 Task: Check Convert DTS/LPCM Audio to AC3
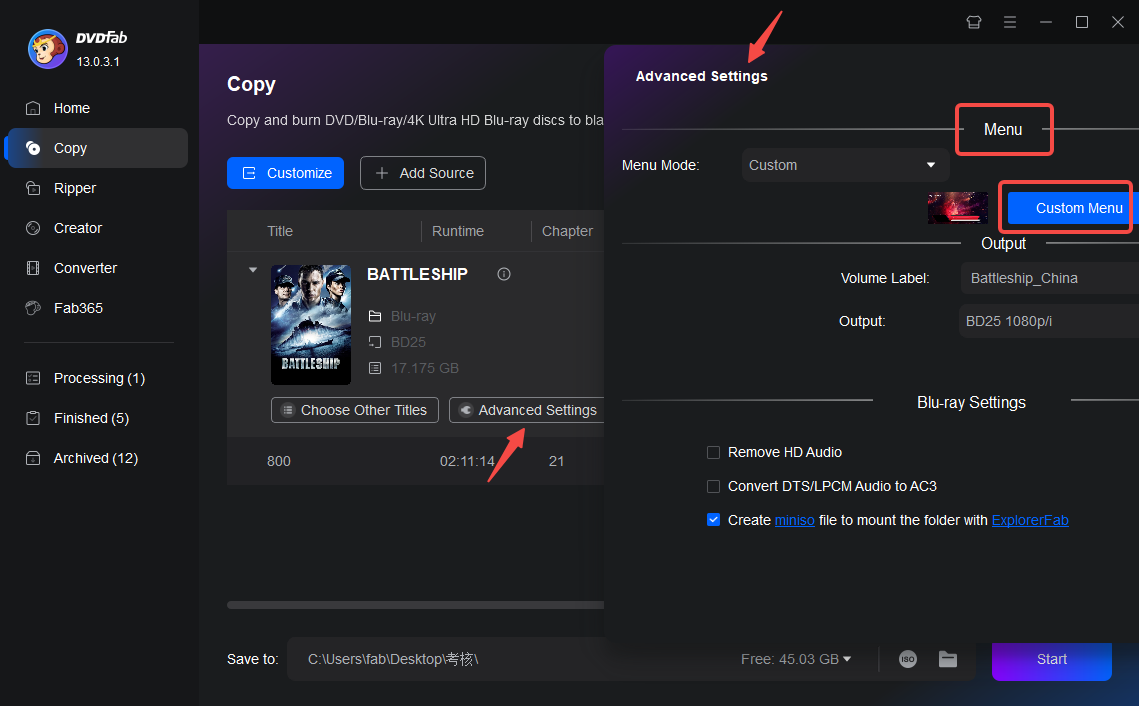[x=713, y=487]
